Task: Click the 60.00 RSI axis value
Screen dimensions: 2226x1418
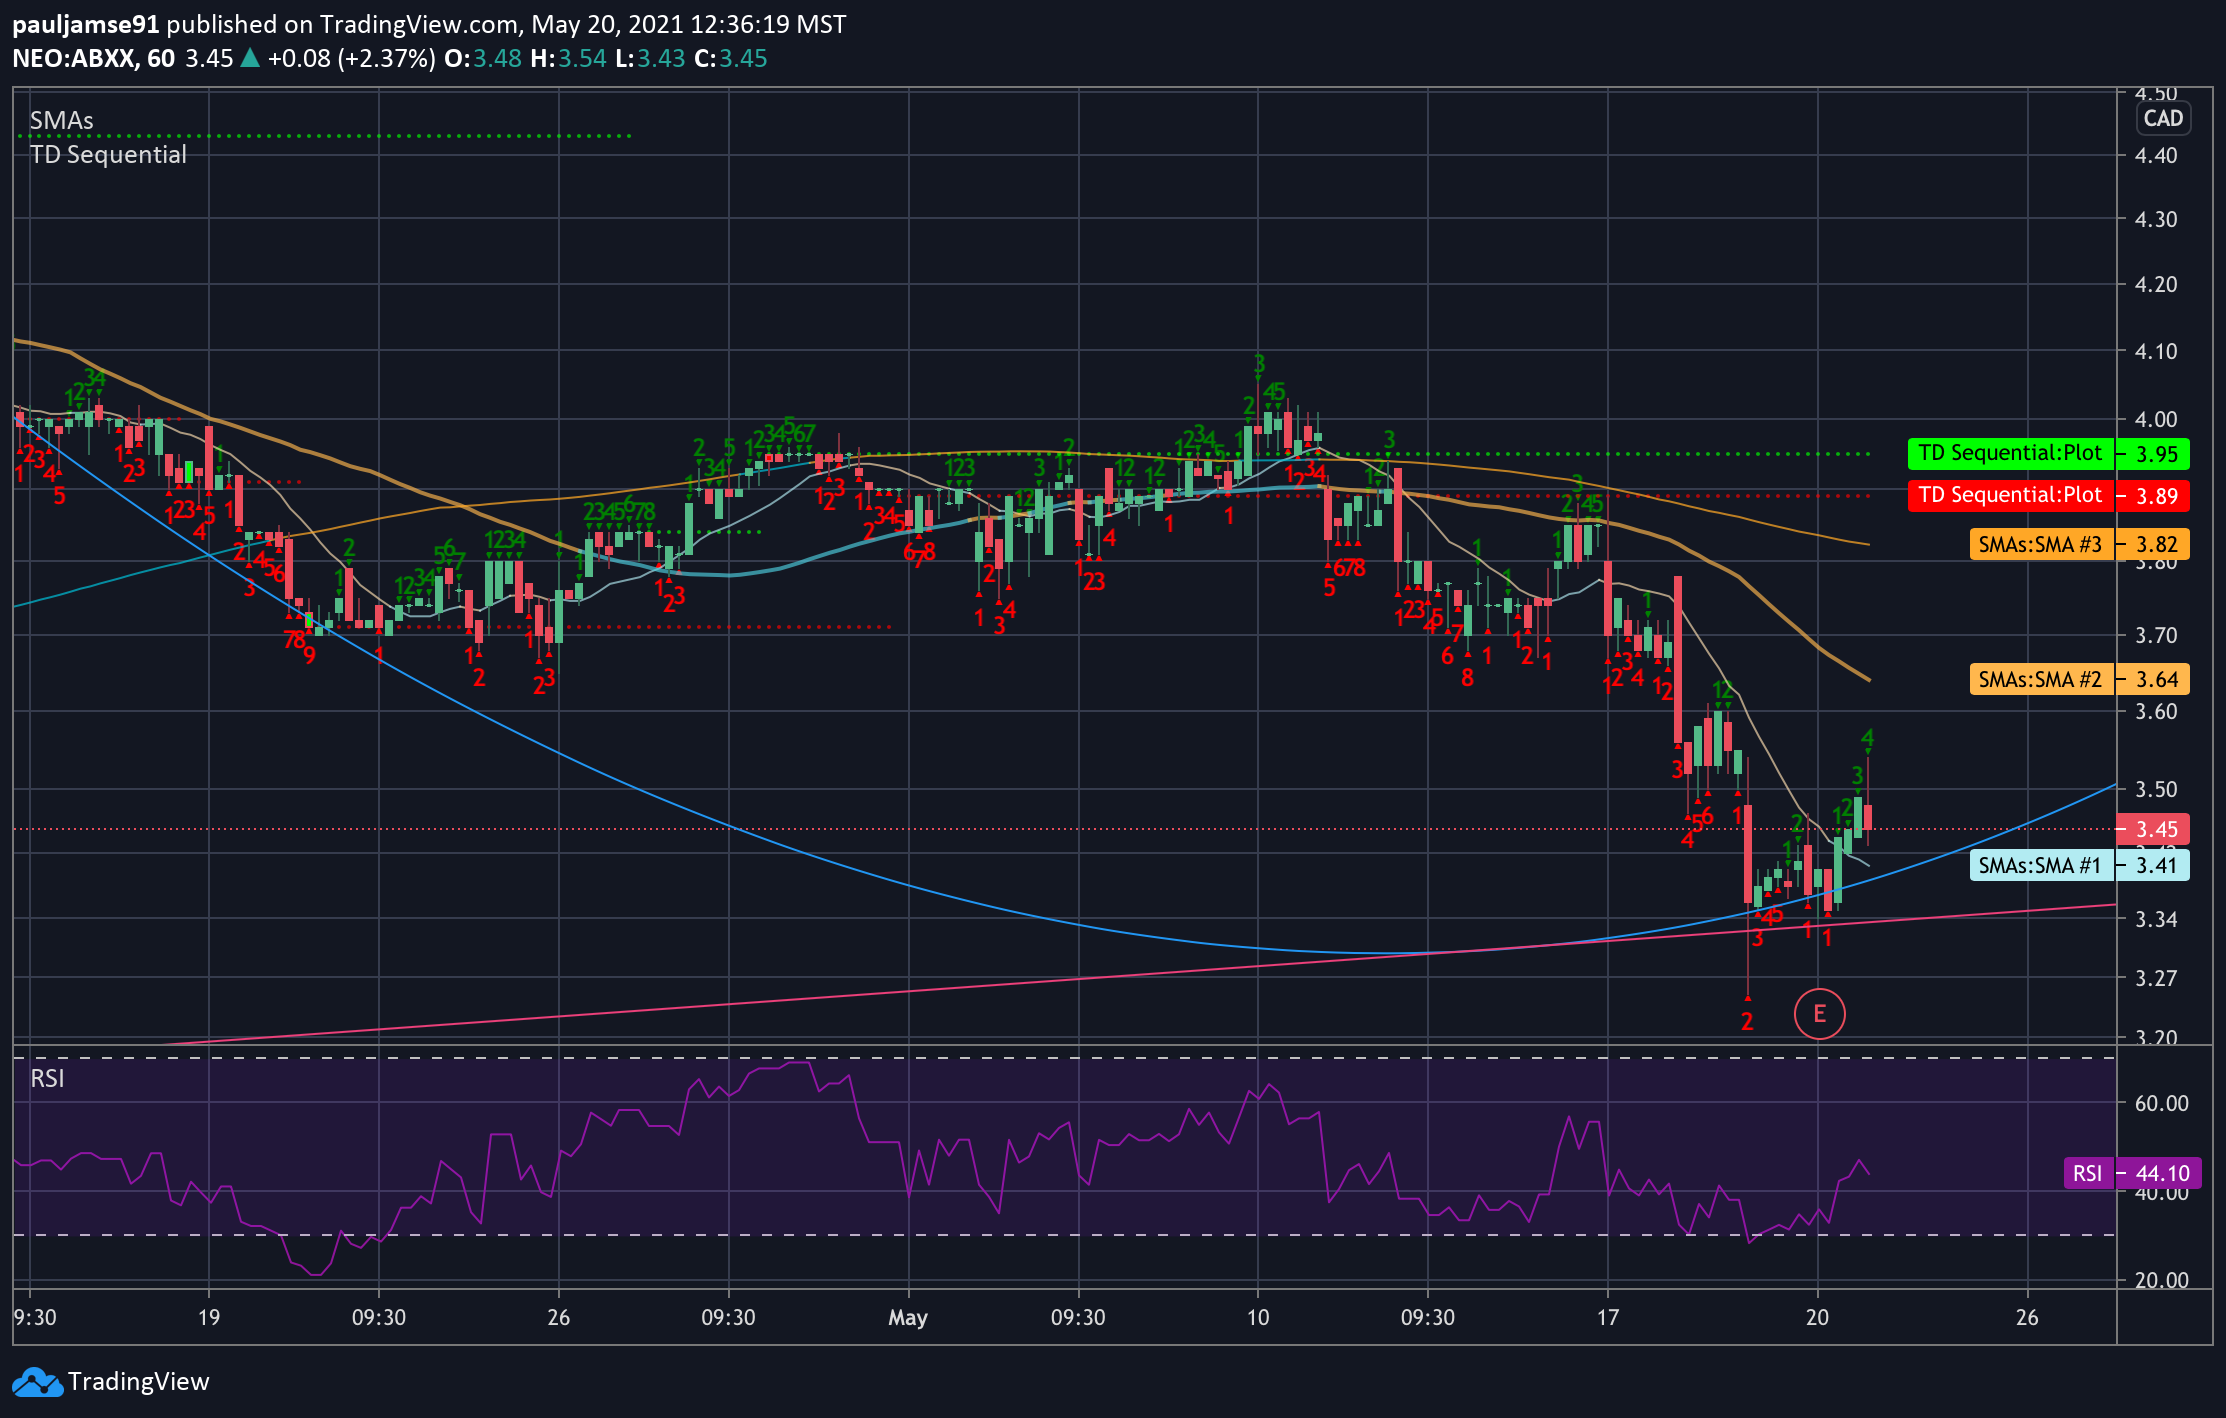Action: point(2161,1103)
